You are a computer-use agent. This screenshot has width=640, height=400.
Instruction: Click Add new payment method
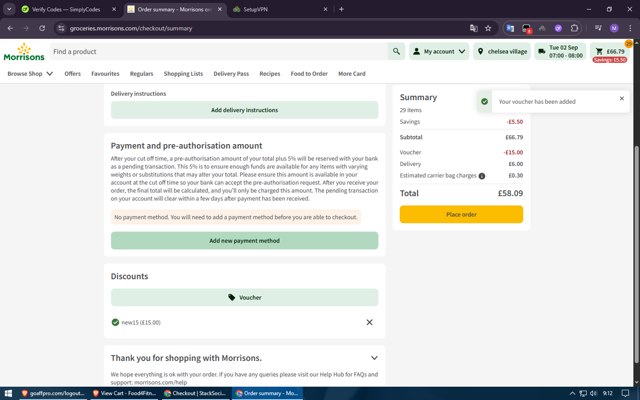[244, 241]
